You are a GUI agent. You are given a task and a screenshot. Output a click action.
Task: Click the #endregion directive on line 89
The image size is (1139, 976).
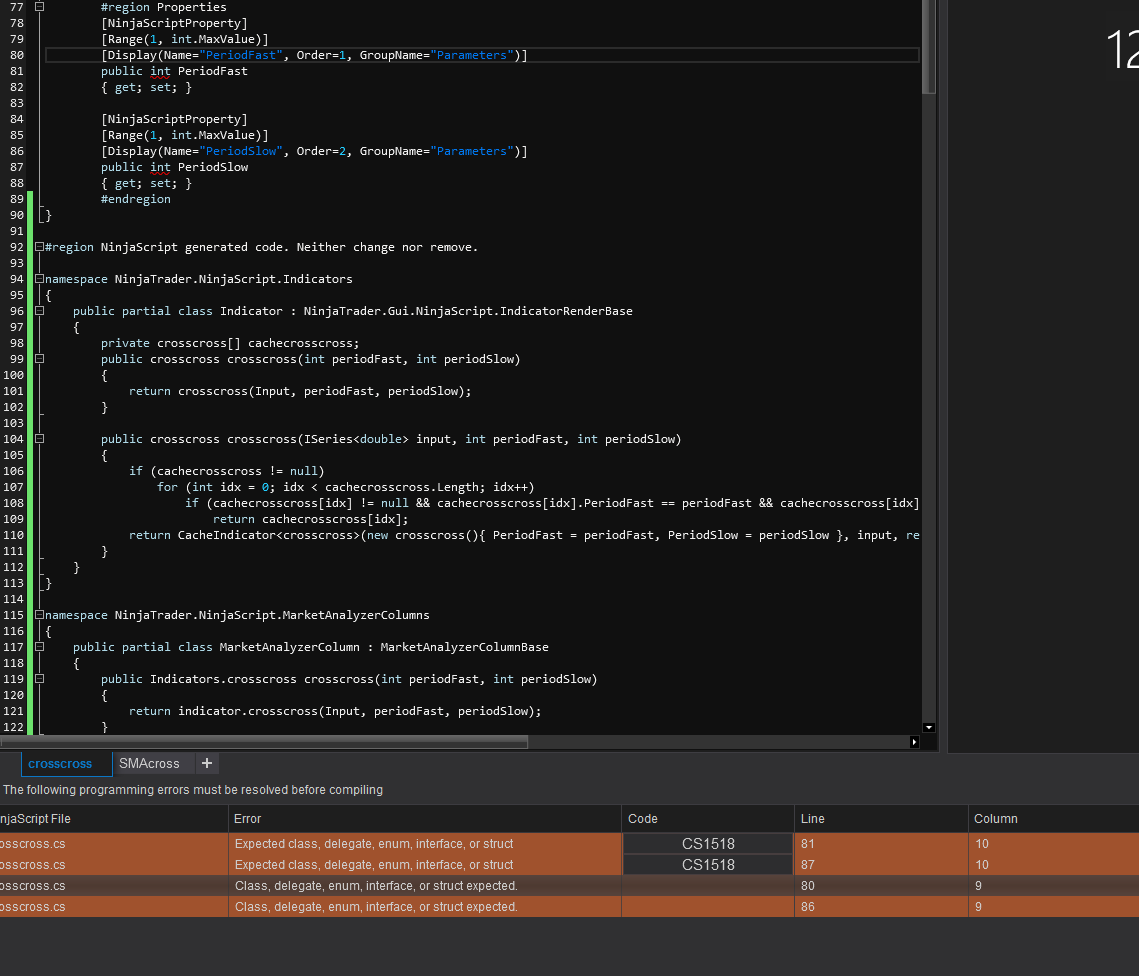coord(136,199)
